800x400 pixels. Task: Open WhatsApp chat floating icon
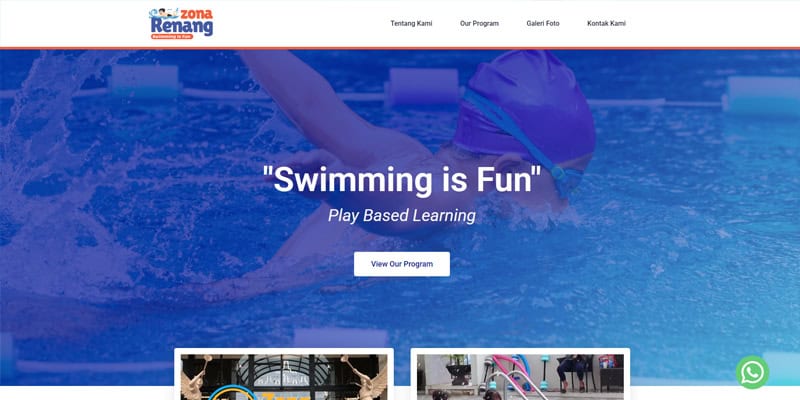(x=752, y=372)
